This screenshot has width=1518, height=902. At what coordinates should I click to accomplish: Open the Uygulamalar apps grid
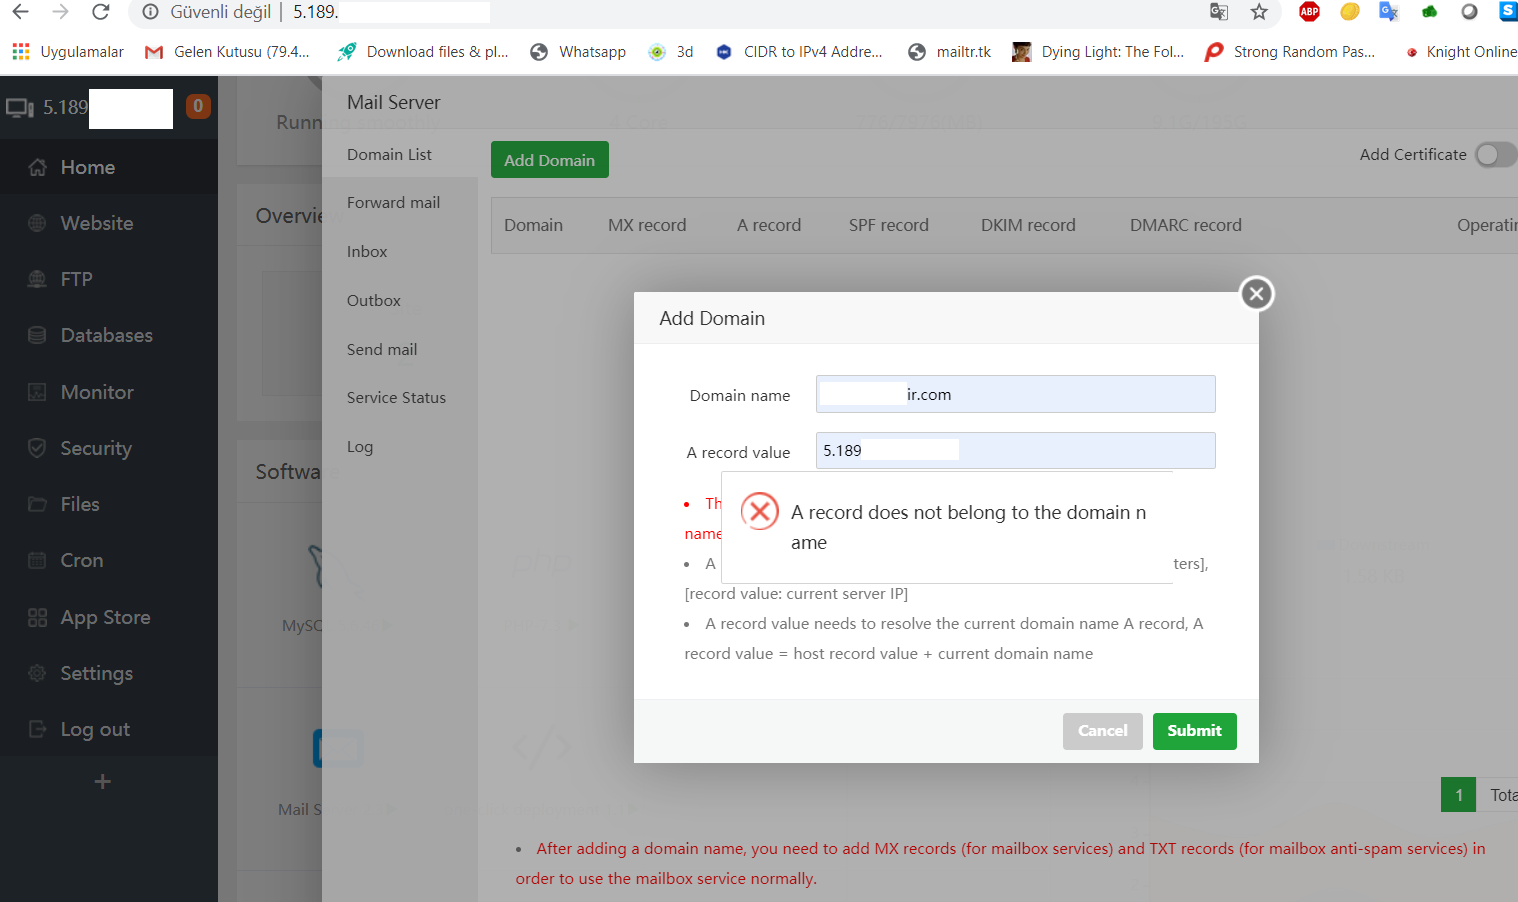coord(68,52)
